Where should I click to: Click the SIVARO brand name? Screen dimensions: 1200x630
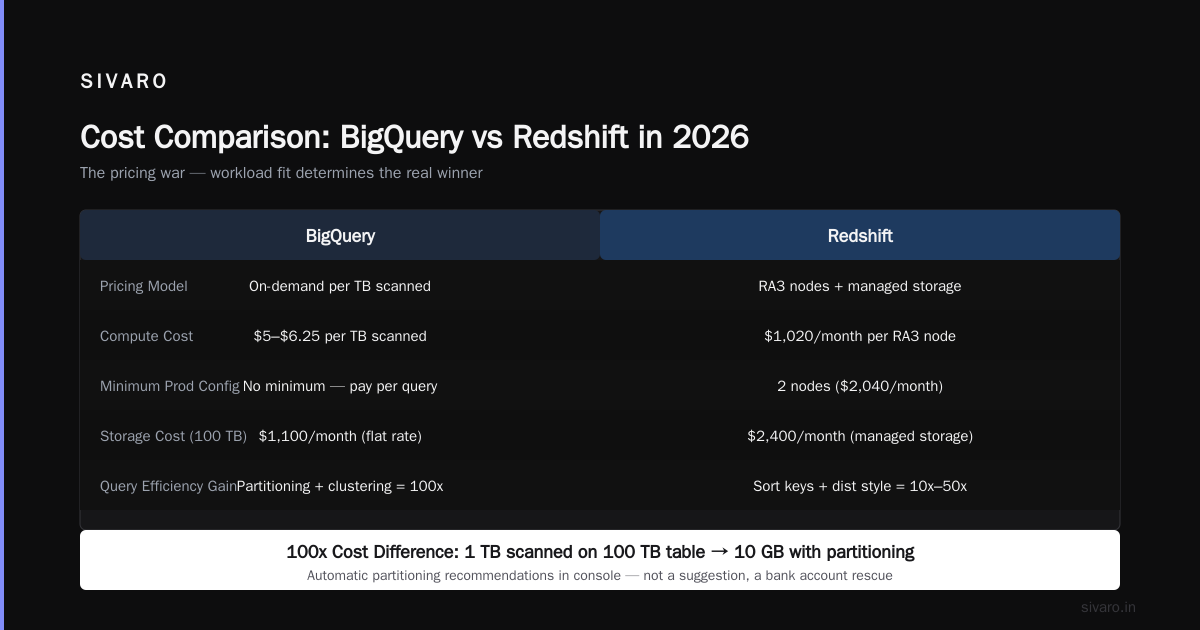tap(124, 82)
